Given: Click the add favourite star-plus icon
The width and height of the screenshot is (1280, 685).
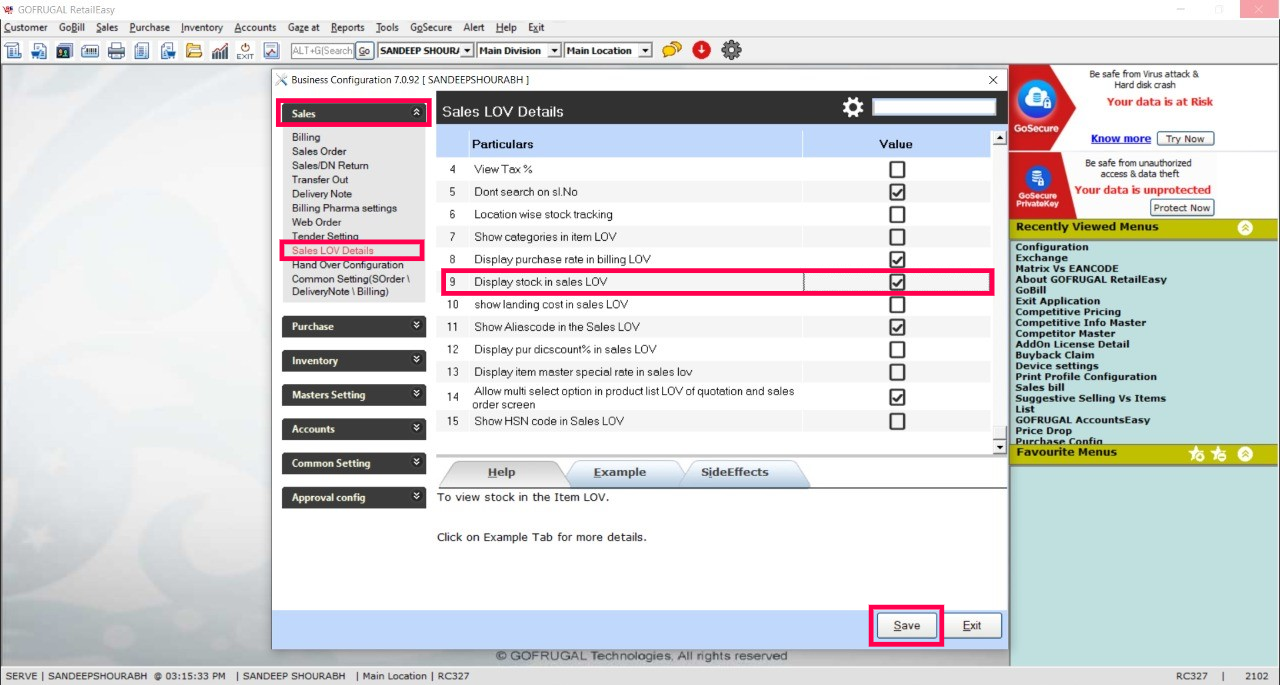Looking at the screenshot, I should [1197, 454].
